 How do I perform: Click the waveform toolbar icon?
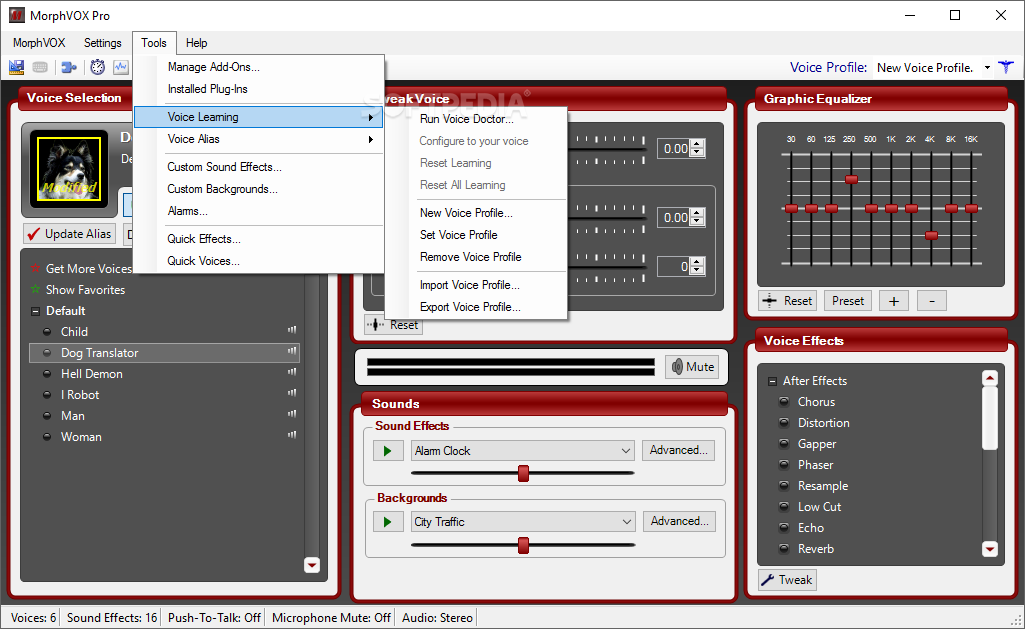point(121,67)
